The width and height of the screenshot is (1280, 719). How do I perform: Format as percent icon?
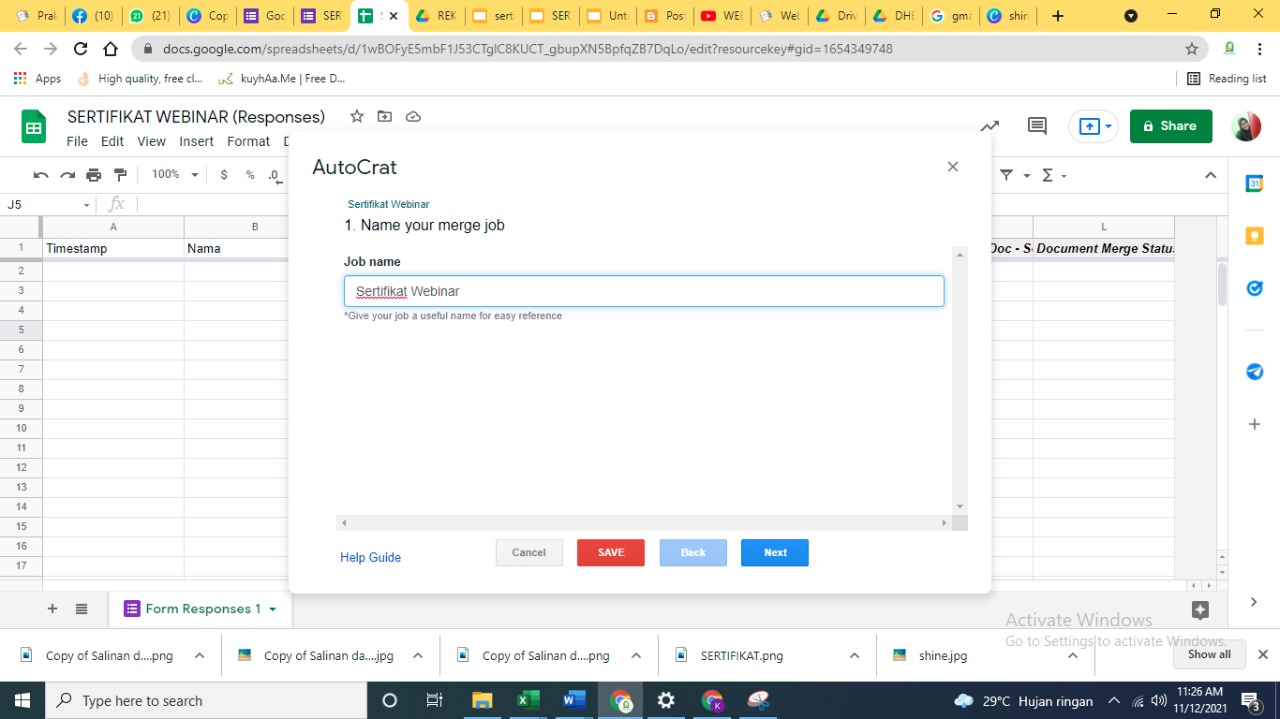(x=250, y=175)
